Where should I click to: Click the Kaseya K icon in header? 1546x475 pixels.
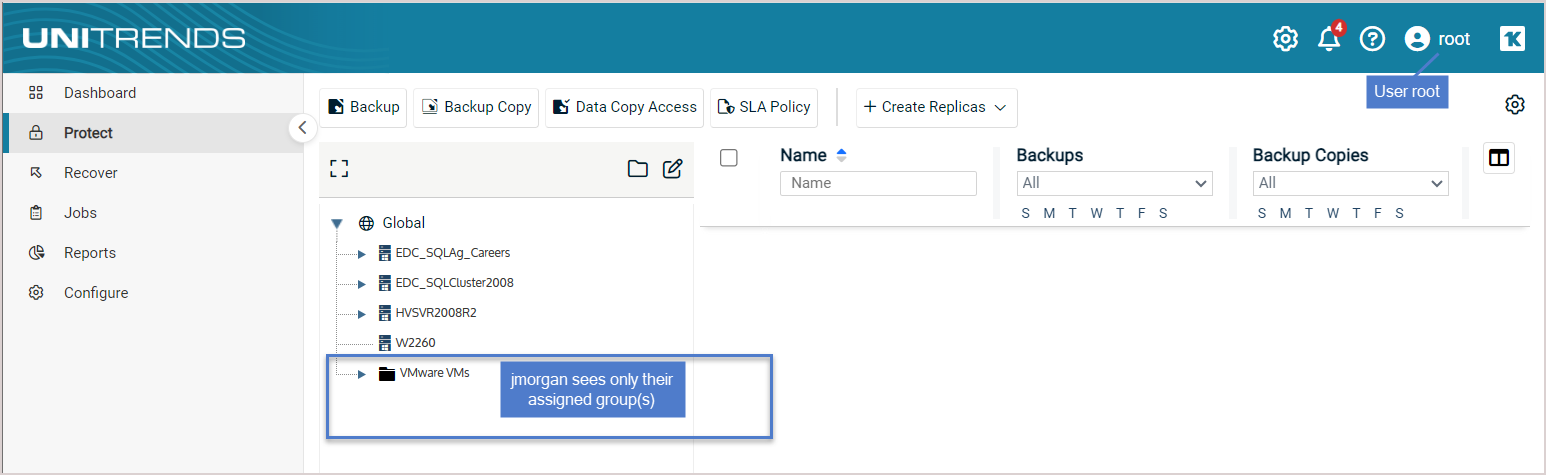tap(1512, 39)
